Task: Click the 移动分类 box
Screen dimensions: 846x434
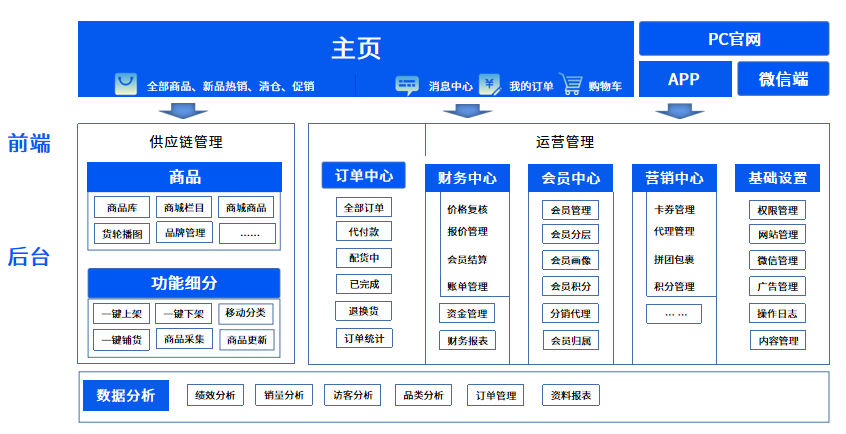Action: point(245,313)
